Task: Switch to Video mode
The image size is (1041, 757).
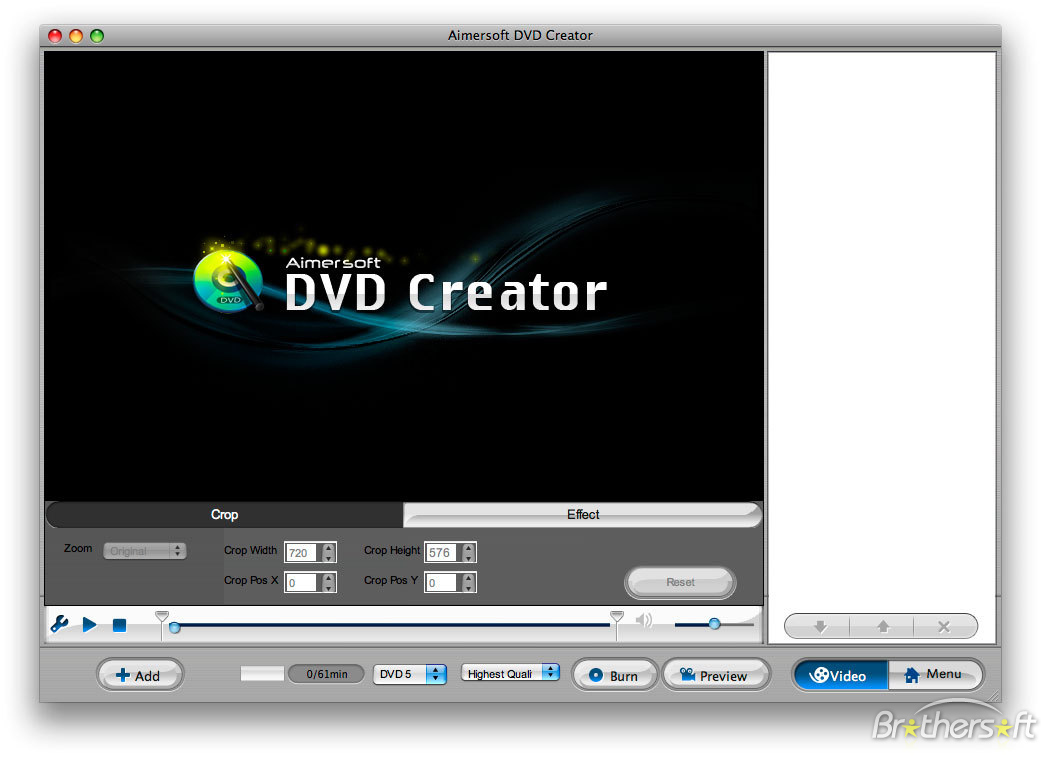Action: 841,675
